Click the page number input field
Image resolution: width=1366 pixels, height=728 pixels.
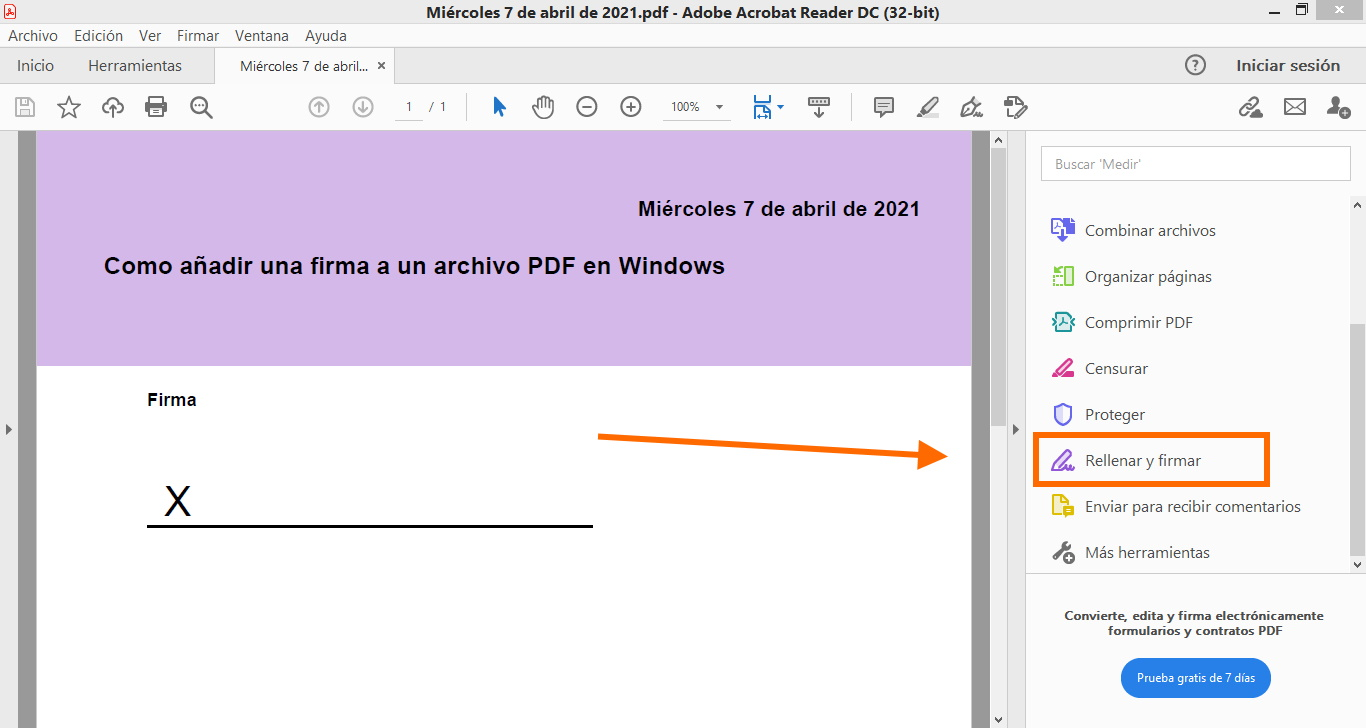point(409,107)
